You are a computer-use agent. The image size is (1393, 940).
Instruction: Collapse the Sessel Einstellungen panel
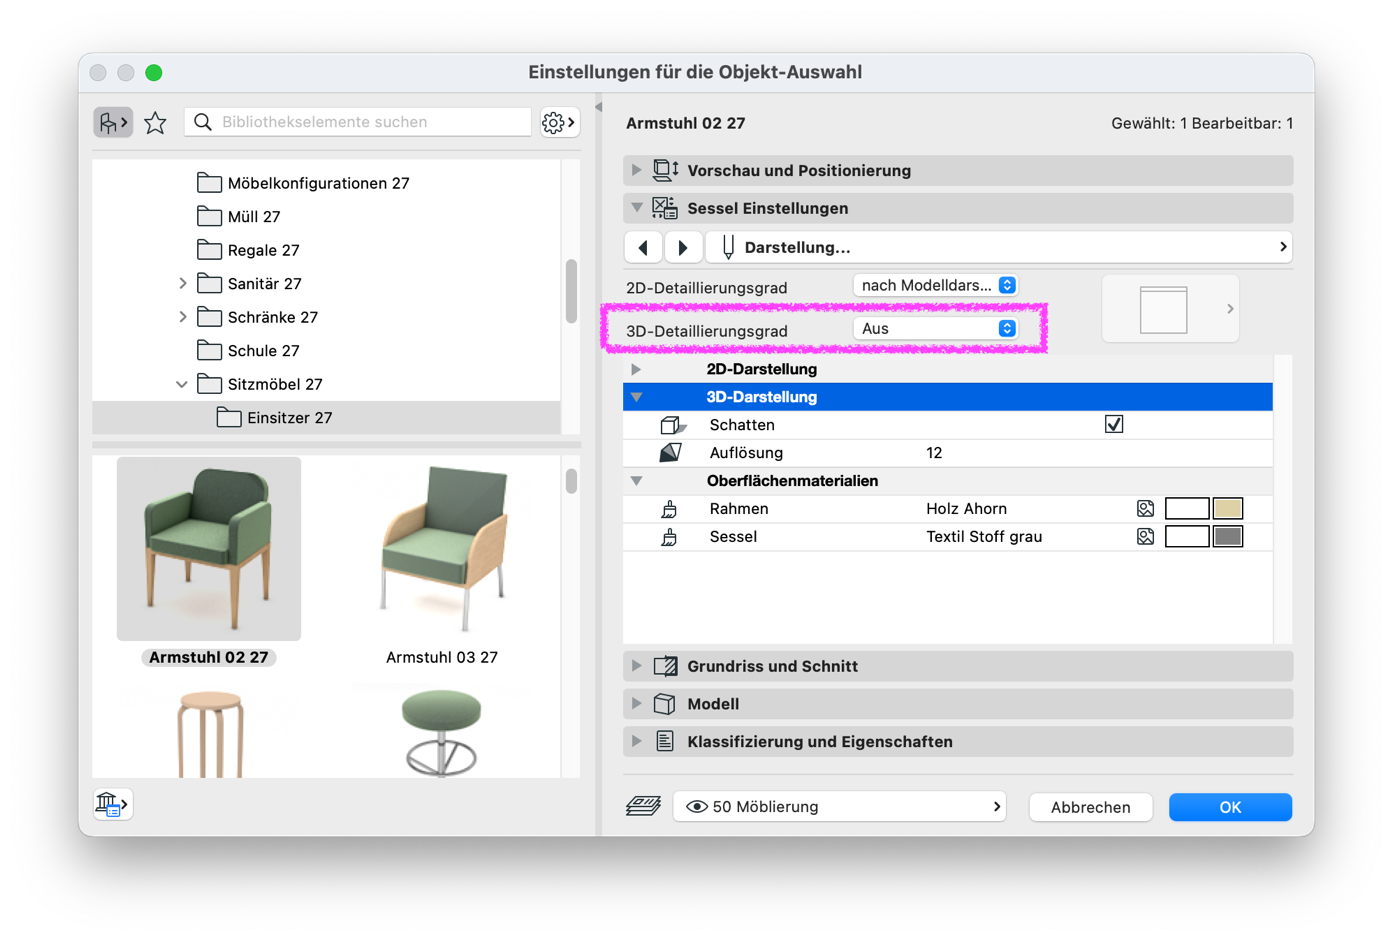637,208
